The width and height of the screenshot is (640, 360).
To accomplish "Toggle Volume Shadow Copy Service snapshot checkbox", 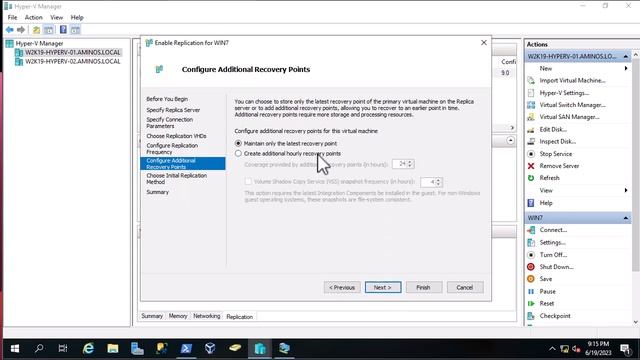I will coord(248,182).
